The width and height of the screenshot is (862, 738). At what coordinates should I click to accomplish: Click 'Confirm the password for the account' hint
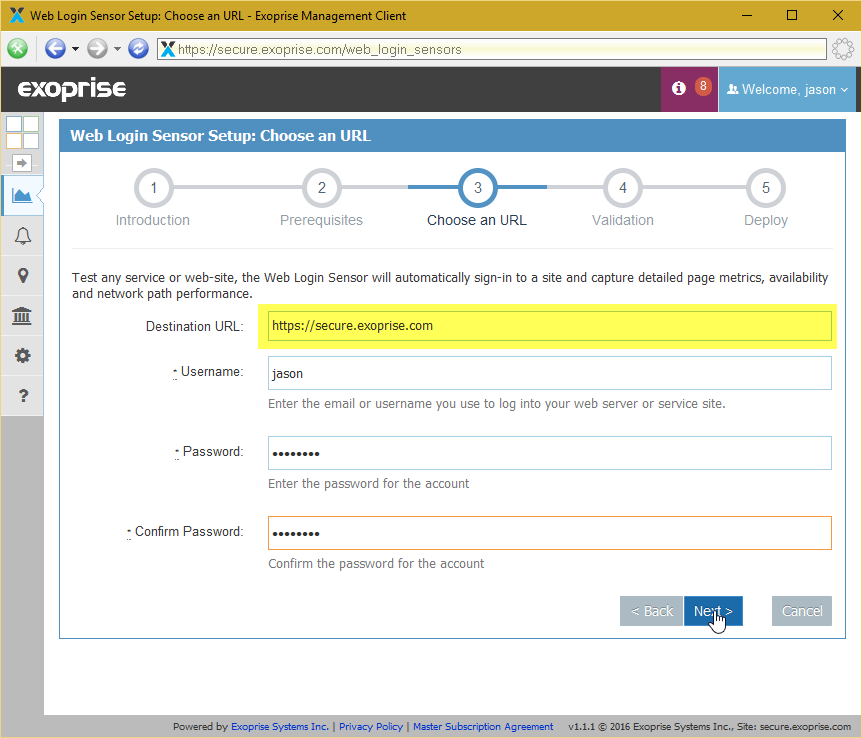pyautogui.click(x=376, y=564)
